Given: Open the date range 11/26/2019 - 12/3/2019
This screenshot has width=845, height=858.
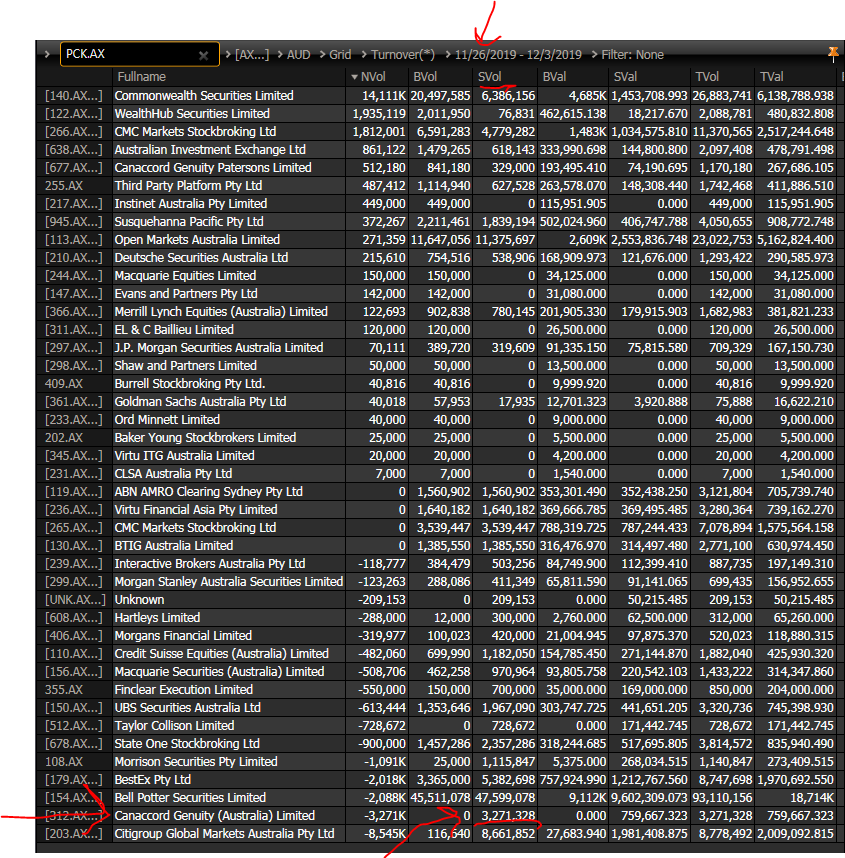Looking at the screenshot, I should (518, 55).
